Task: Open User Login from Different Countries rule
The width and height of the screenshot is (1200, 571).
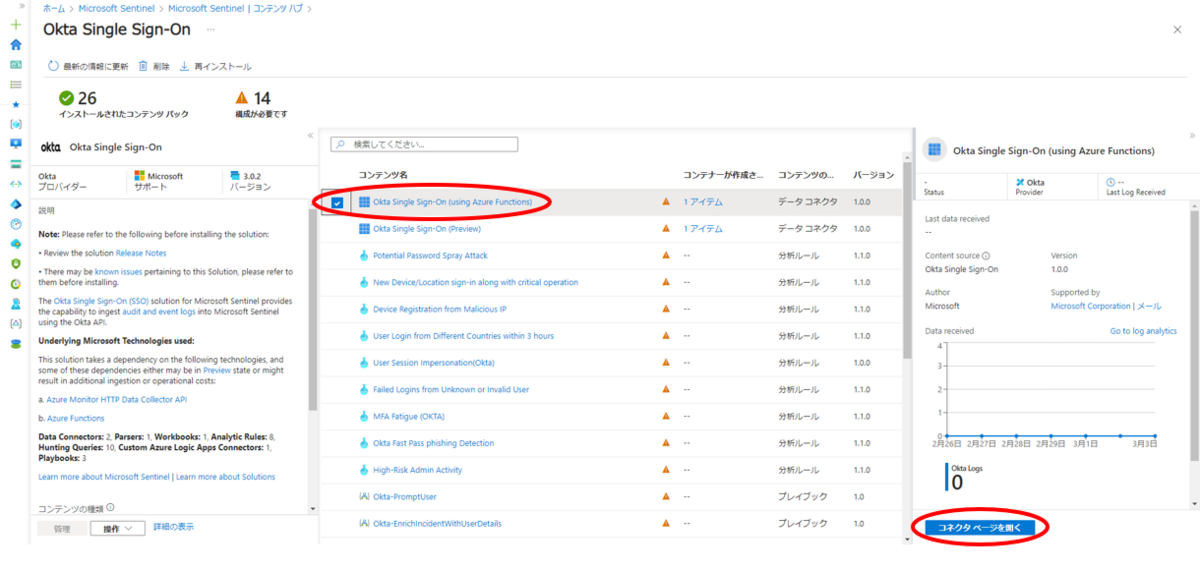Action: point(463,336)
